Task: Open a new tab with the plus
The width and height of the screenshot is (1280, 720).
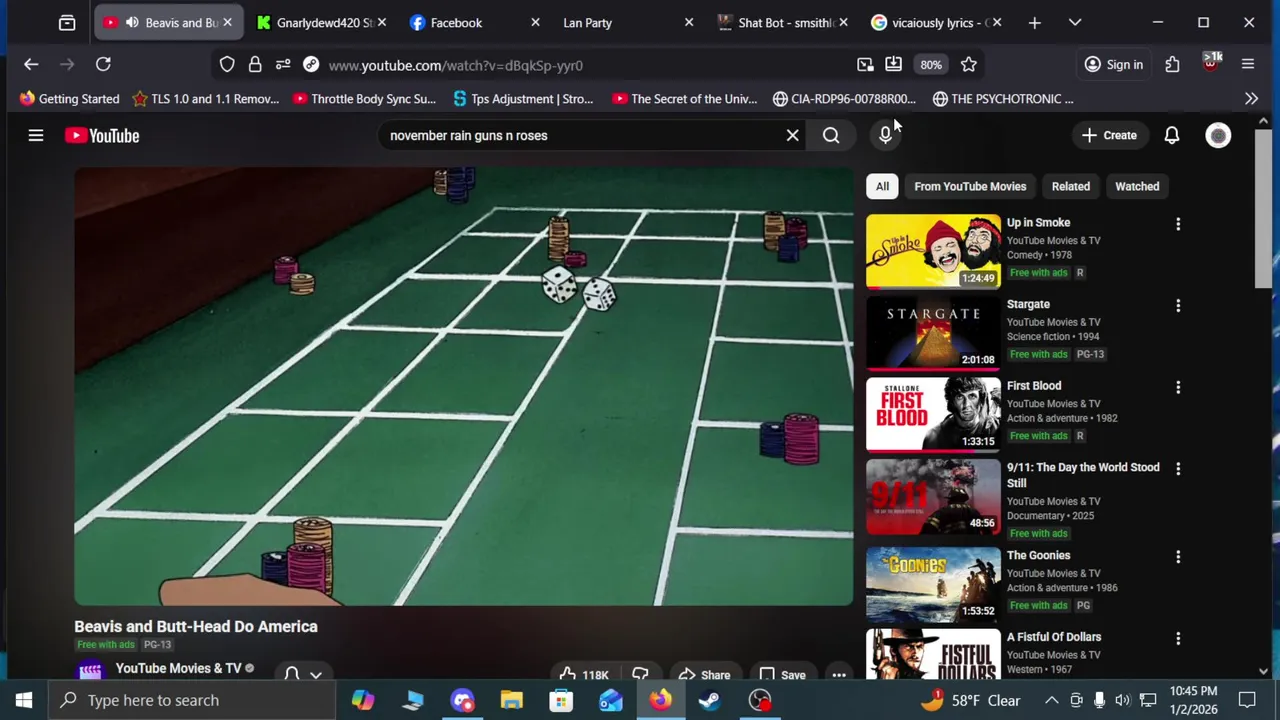Action: pos(1035,22)
